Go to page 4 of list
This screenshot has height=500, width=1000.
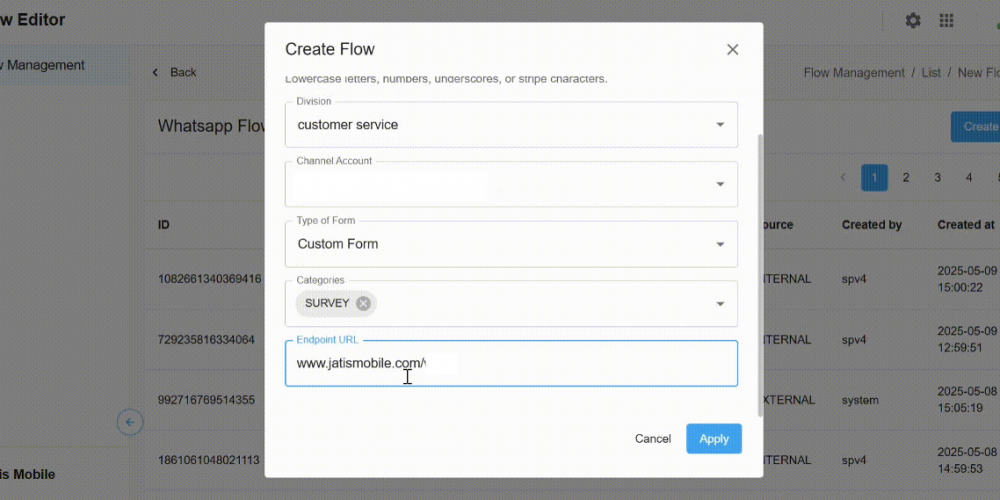click(x=969, y=178)
